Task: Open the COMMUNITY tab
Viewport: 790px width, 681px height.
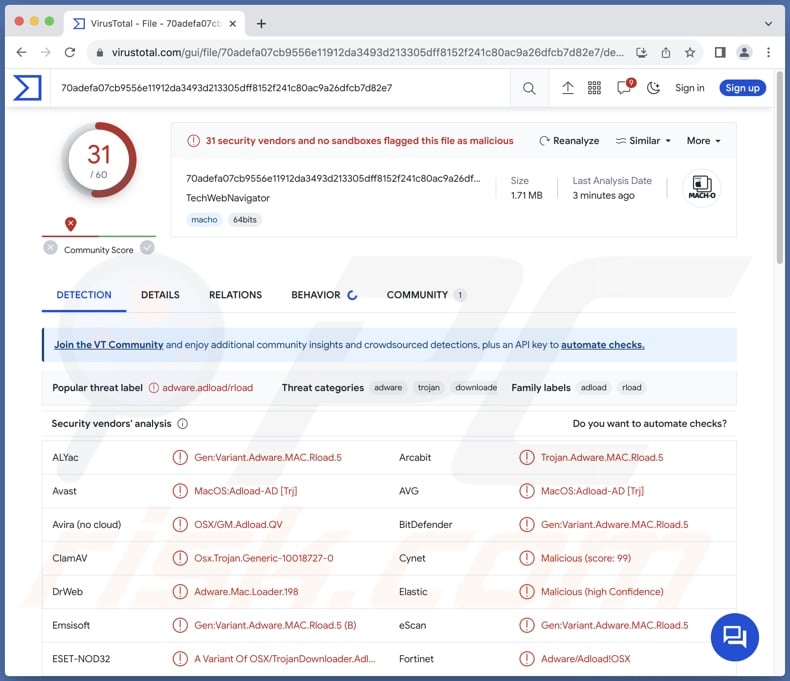Action: point(417,295)
